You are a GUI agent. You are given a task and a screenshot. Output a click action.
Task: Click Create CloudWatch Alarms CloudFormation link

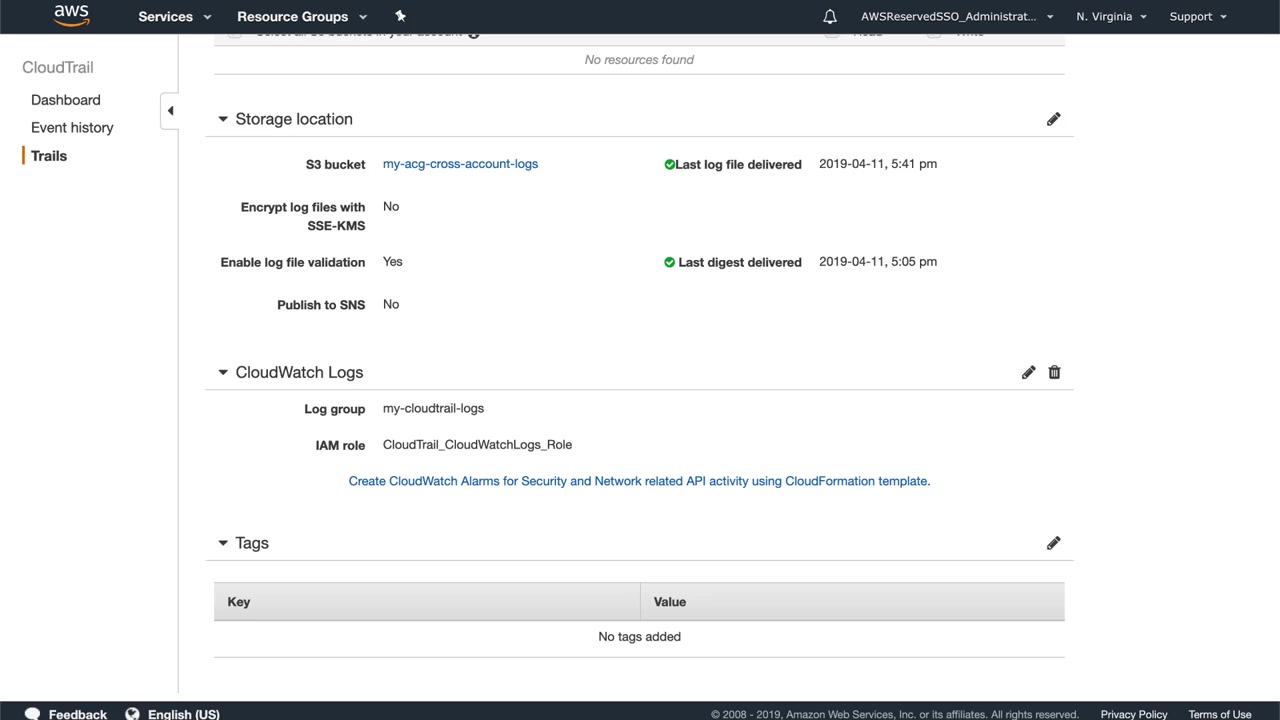pyautogui.click(x=639, y=481)
